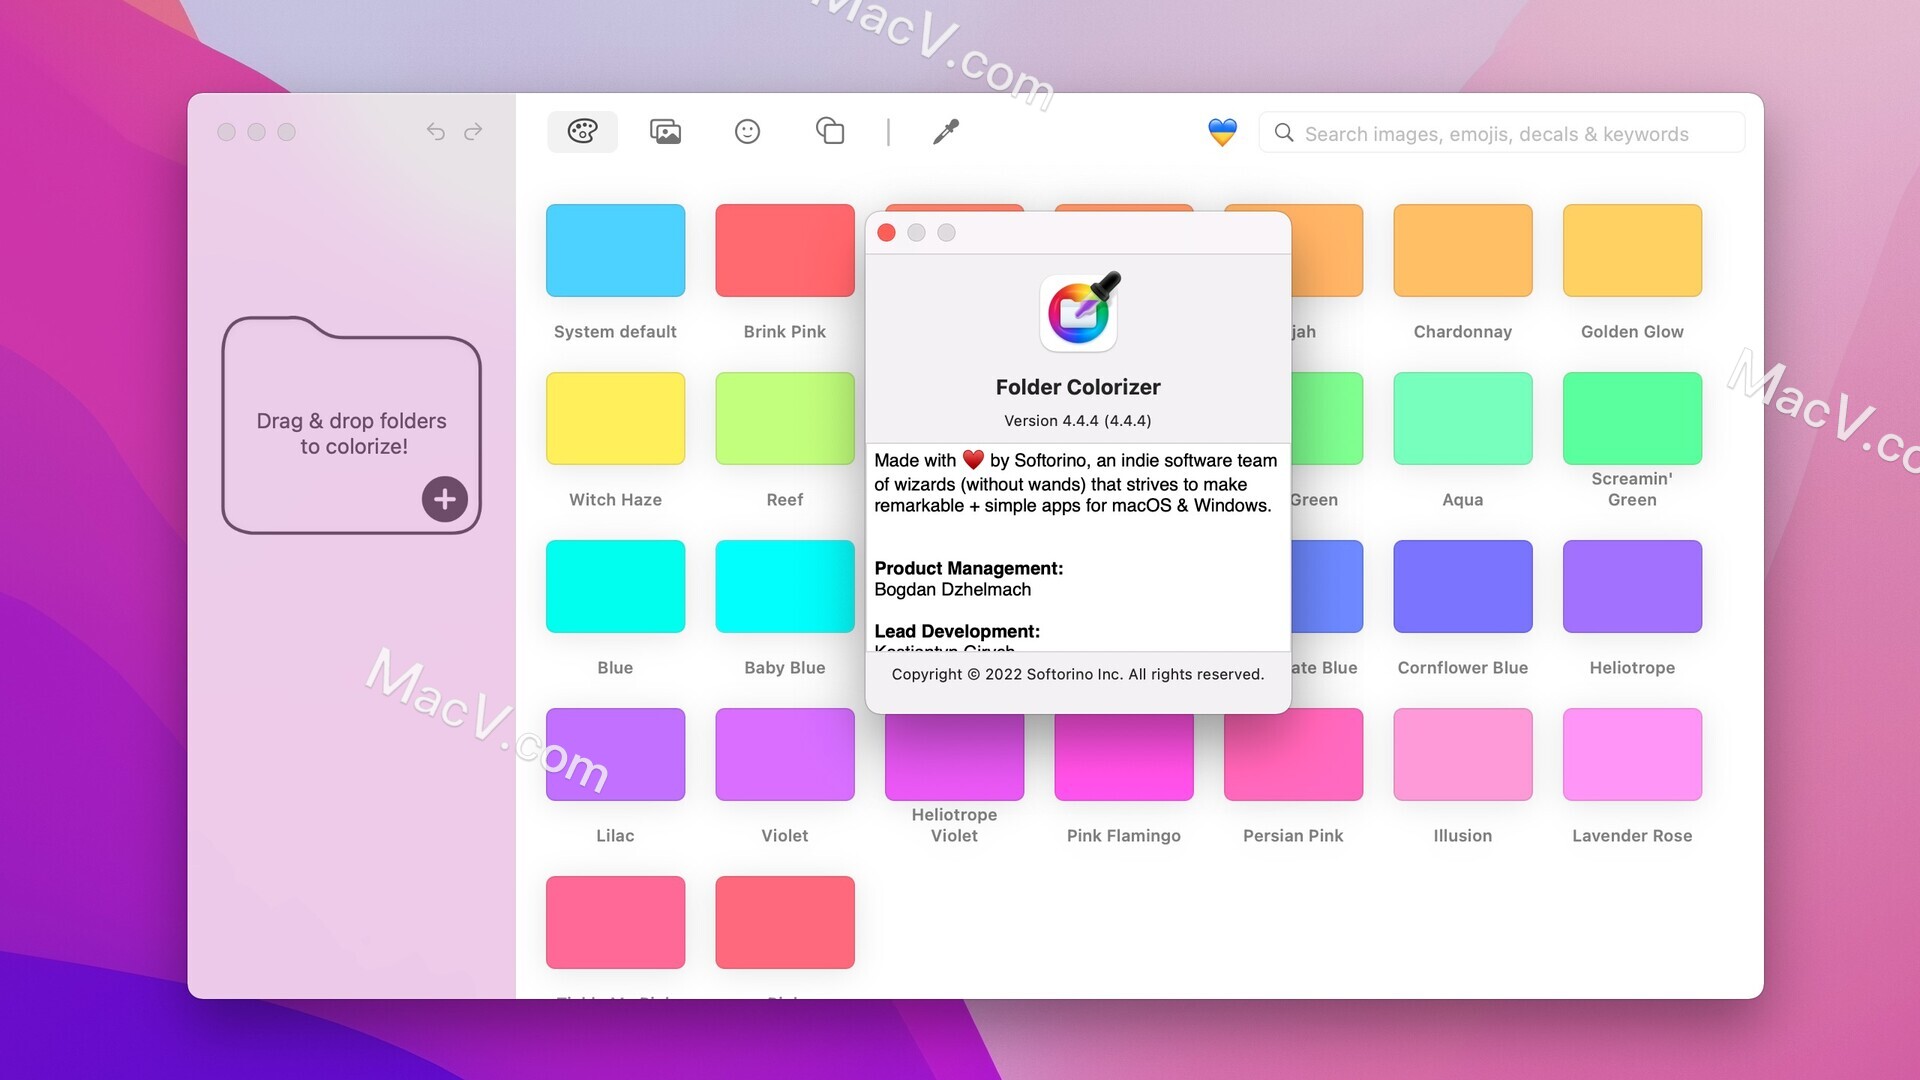Select the Violet color swatch
Viewport: 1920px width, 1080px height.
(x=785, y=754)
